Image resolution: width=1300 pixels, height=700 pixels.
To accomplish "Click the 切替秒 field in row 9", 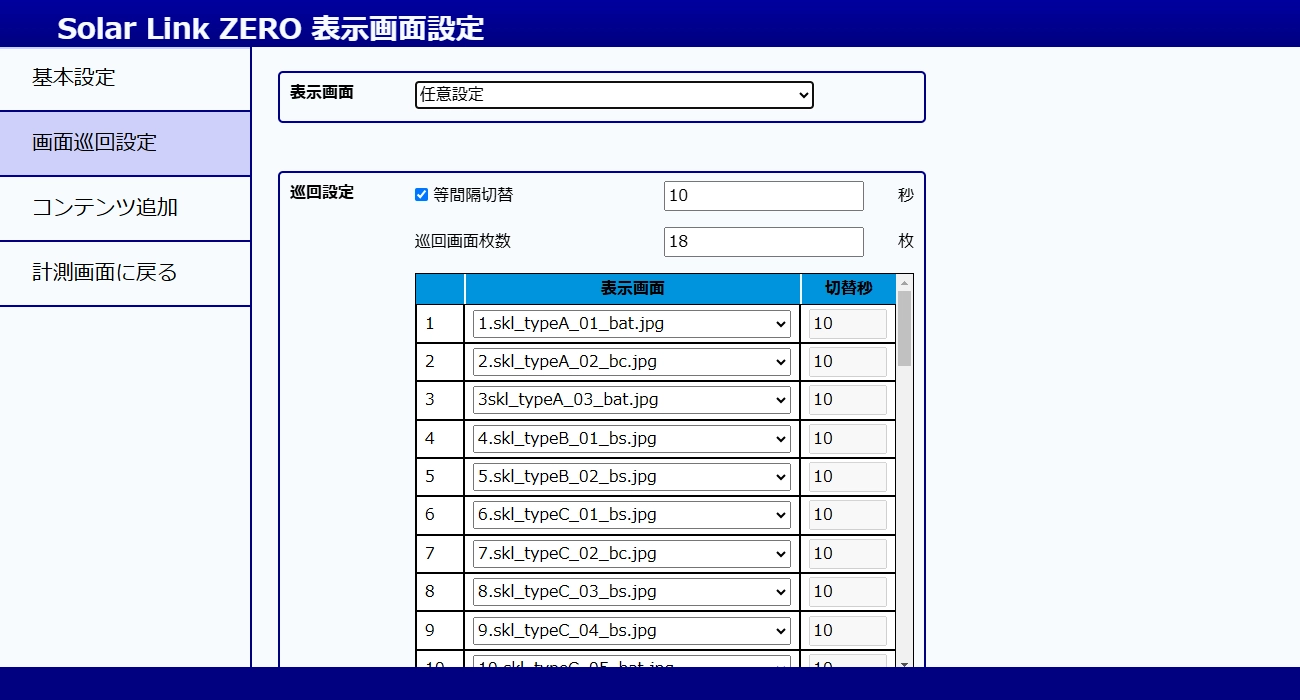I will point(847,630).
